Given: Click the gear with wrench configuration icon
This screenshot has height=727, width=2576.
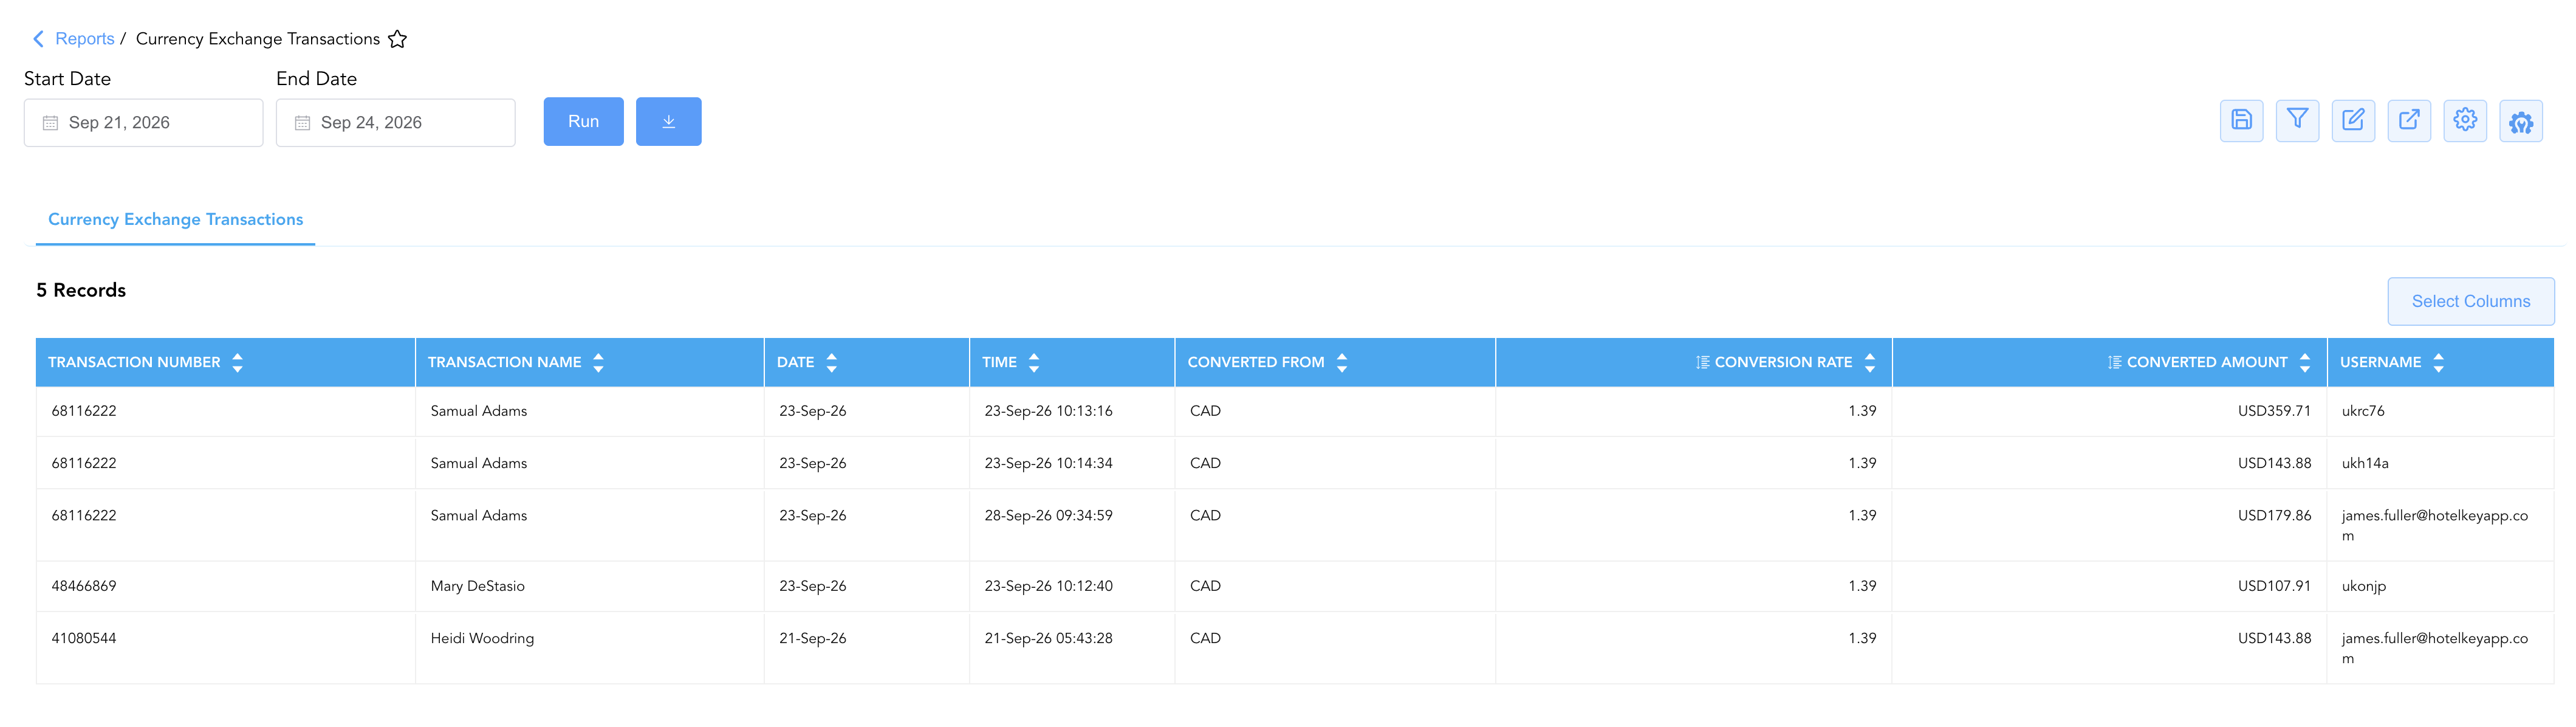Looking at the screenshot, I should pos(2521,121).
